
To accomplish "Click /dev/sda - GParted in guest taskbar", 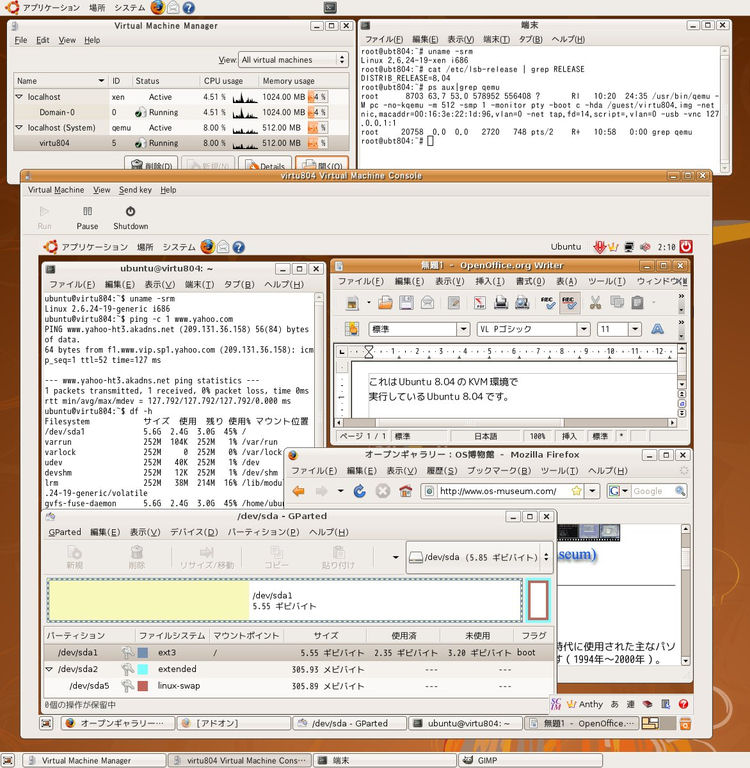I will [x=349, y=723].
